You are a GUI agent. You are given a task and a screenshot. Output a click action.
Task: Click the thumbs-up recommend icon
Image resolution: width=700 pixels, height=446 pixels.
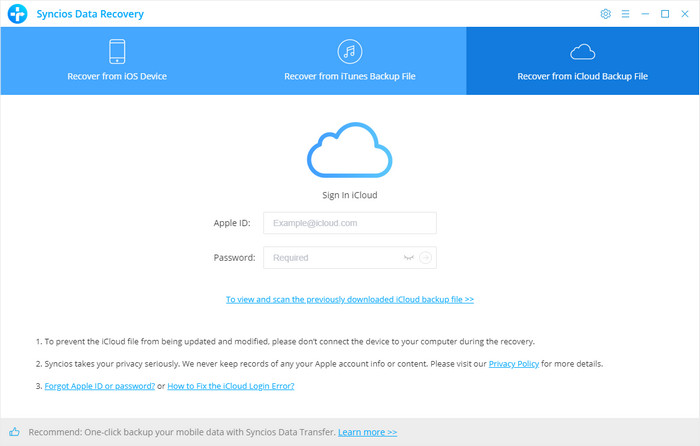tap(14, 432)
